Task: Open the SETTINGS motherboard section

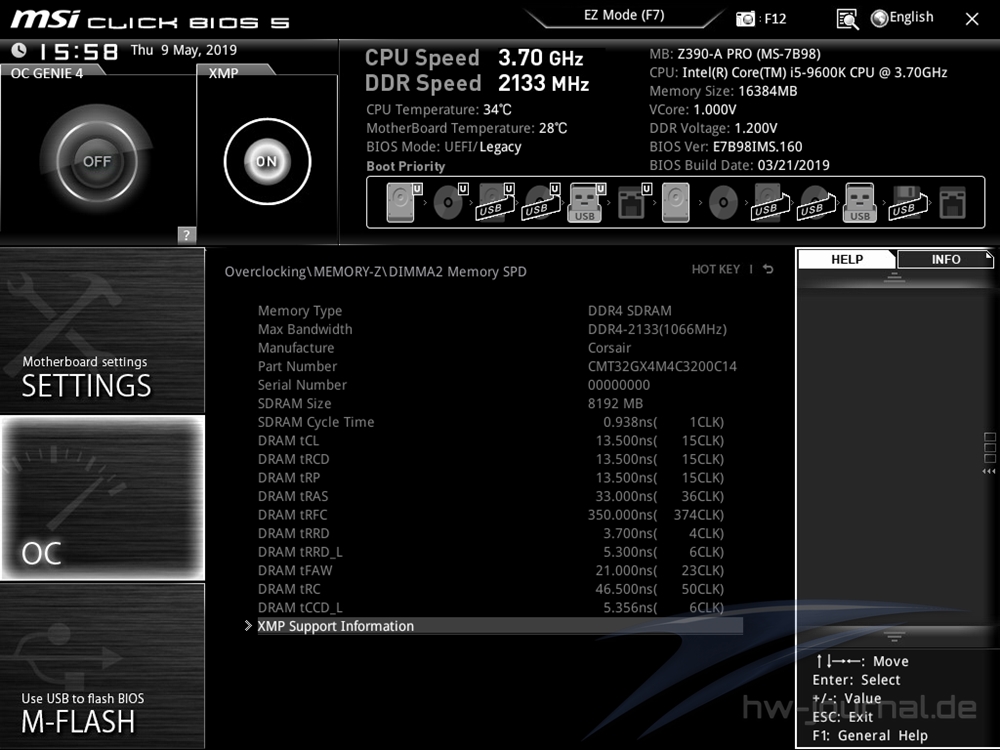Action: click(x=103, y=330)
